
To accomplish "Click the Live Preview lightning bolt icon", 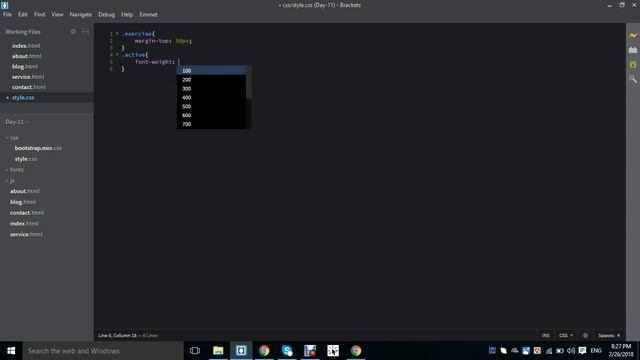I will tap(633, 36).
